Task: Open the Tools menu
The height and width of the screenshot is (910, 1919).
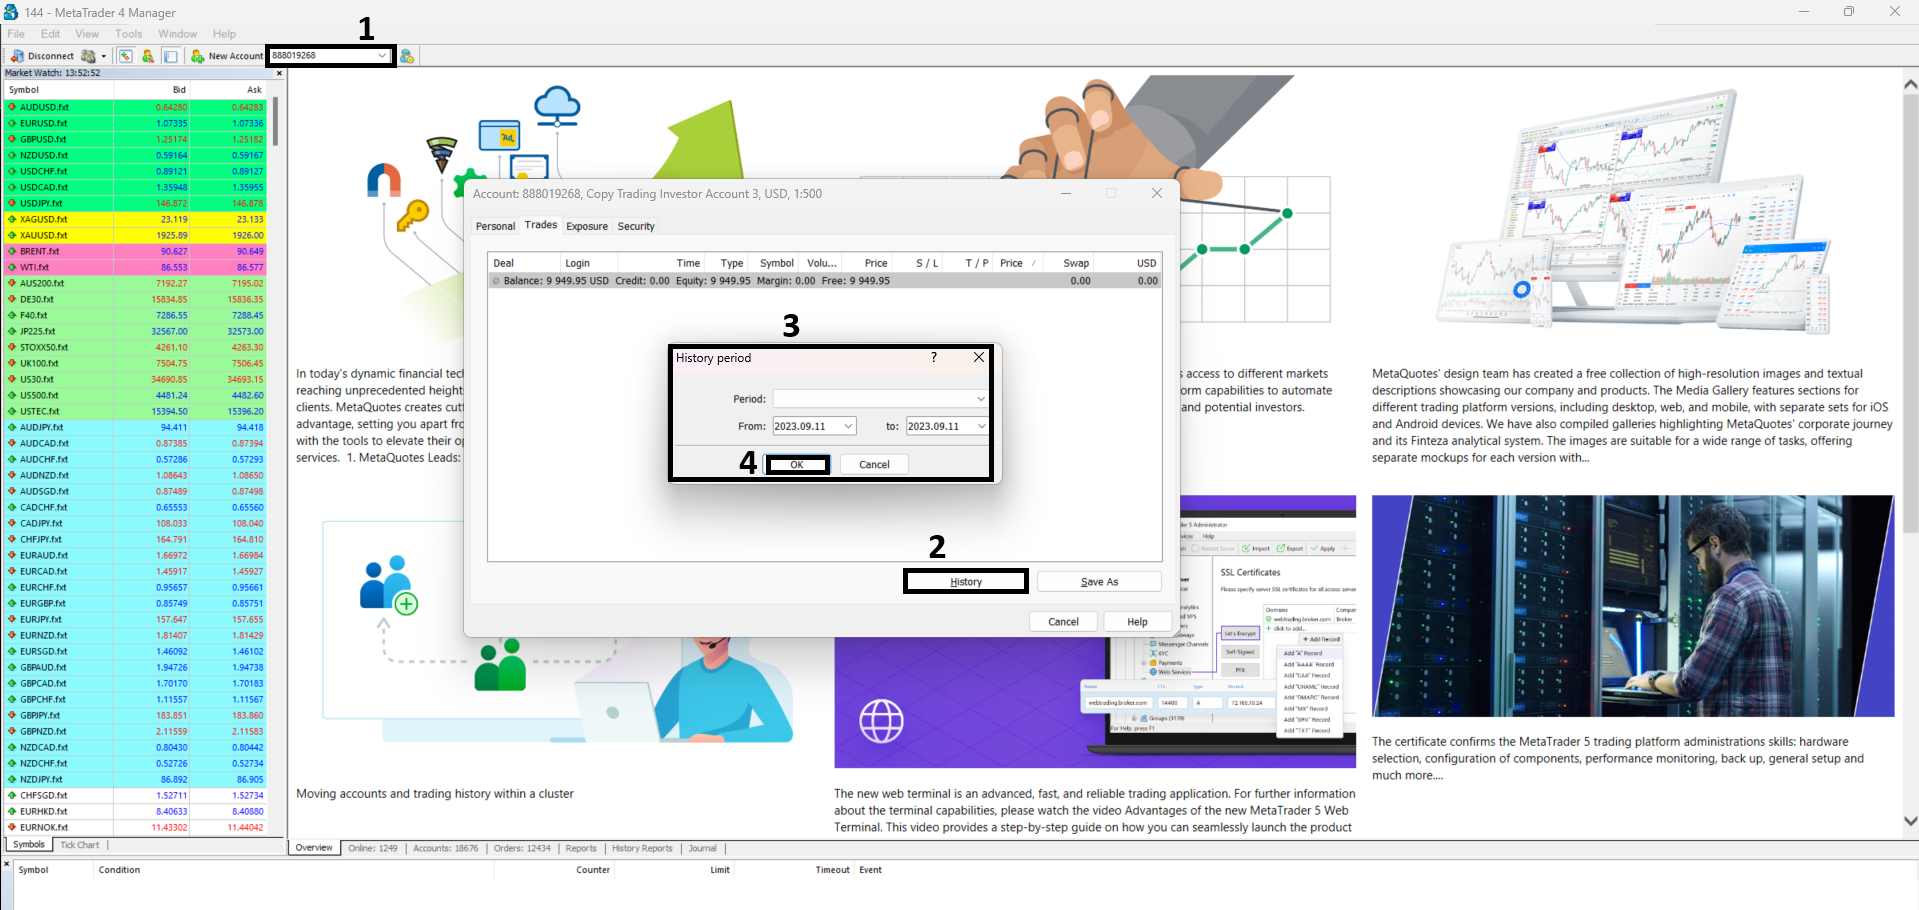Action: [128, 34]
